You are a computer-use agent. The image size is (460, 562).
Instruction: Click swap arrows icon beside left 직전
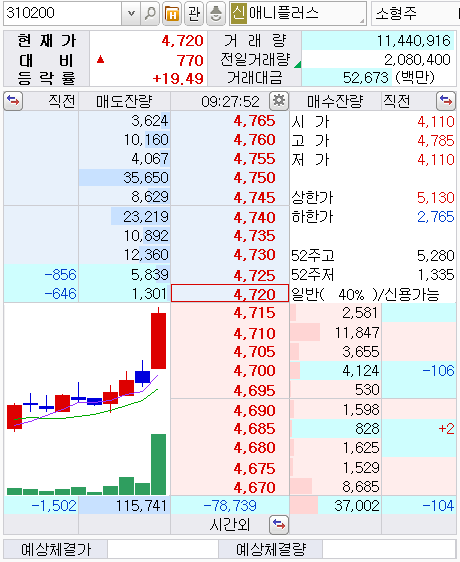(x=13, y=101)
